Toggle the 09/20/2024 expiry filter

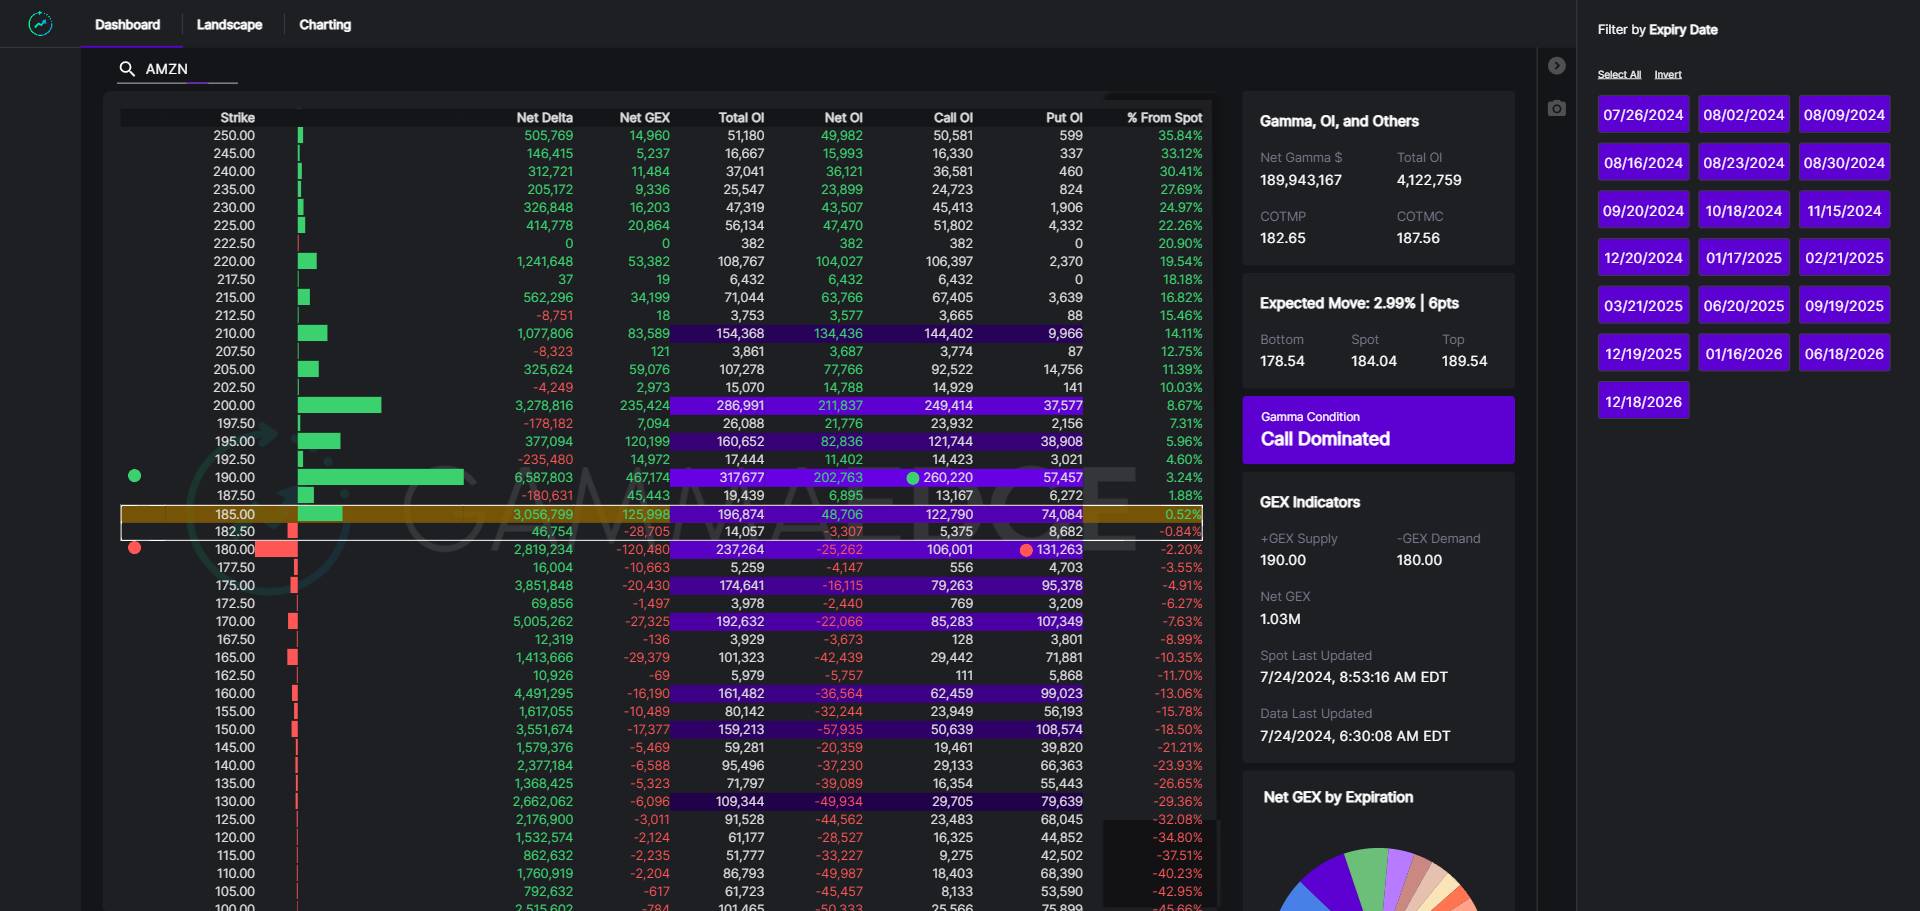[x=1643, y=211]
